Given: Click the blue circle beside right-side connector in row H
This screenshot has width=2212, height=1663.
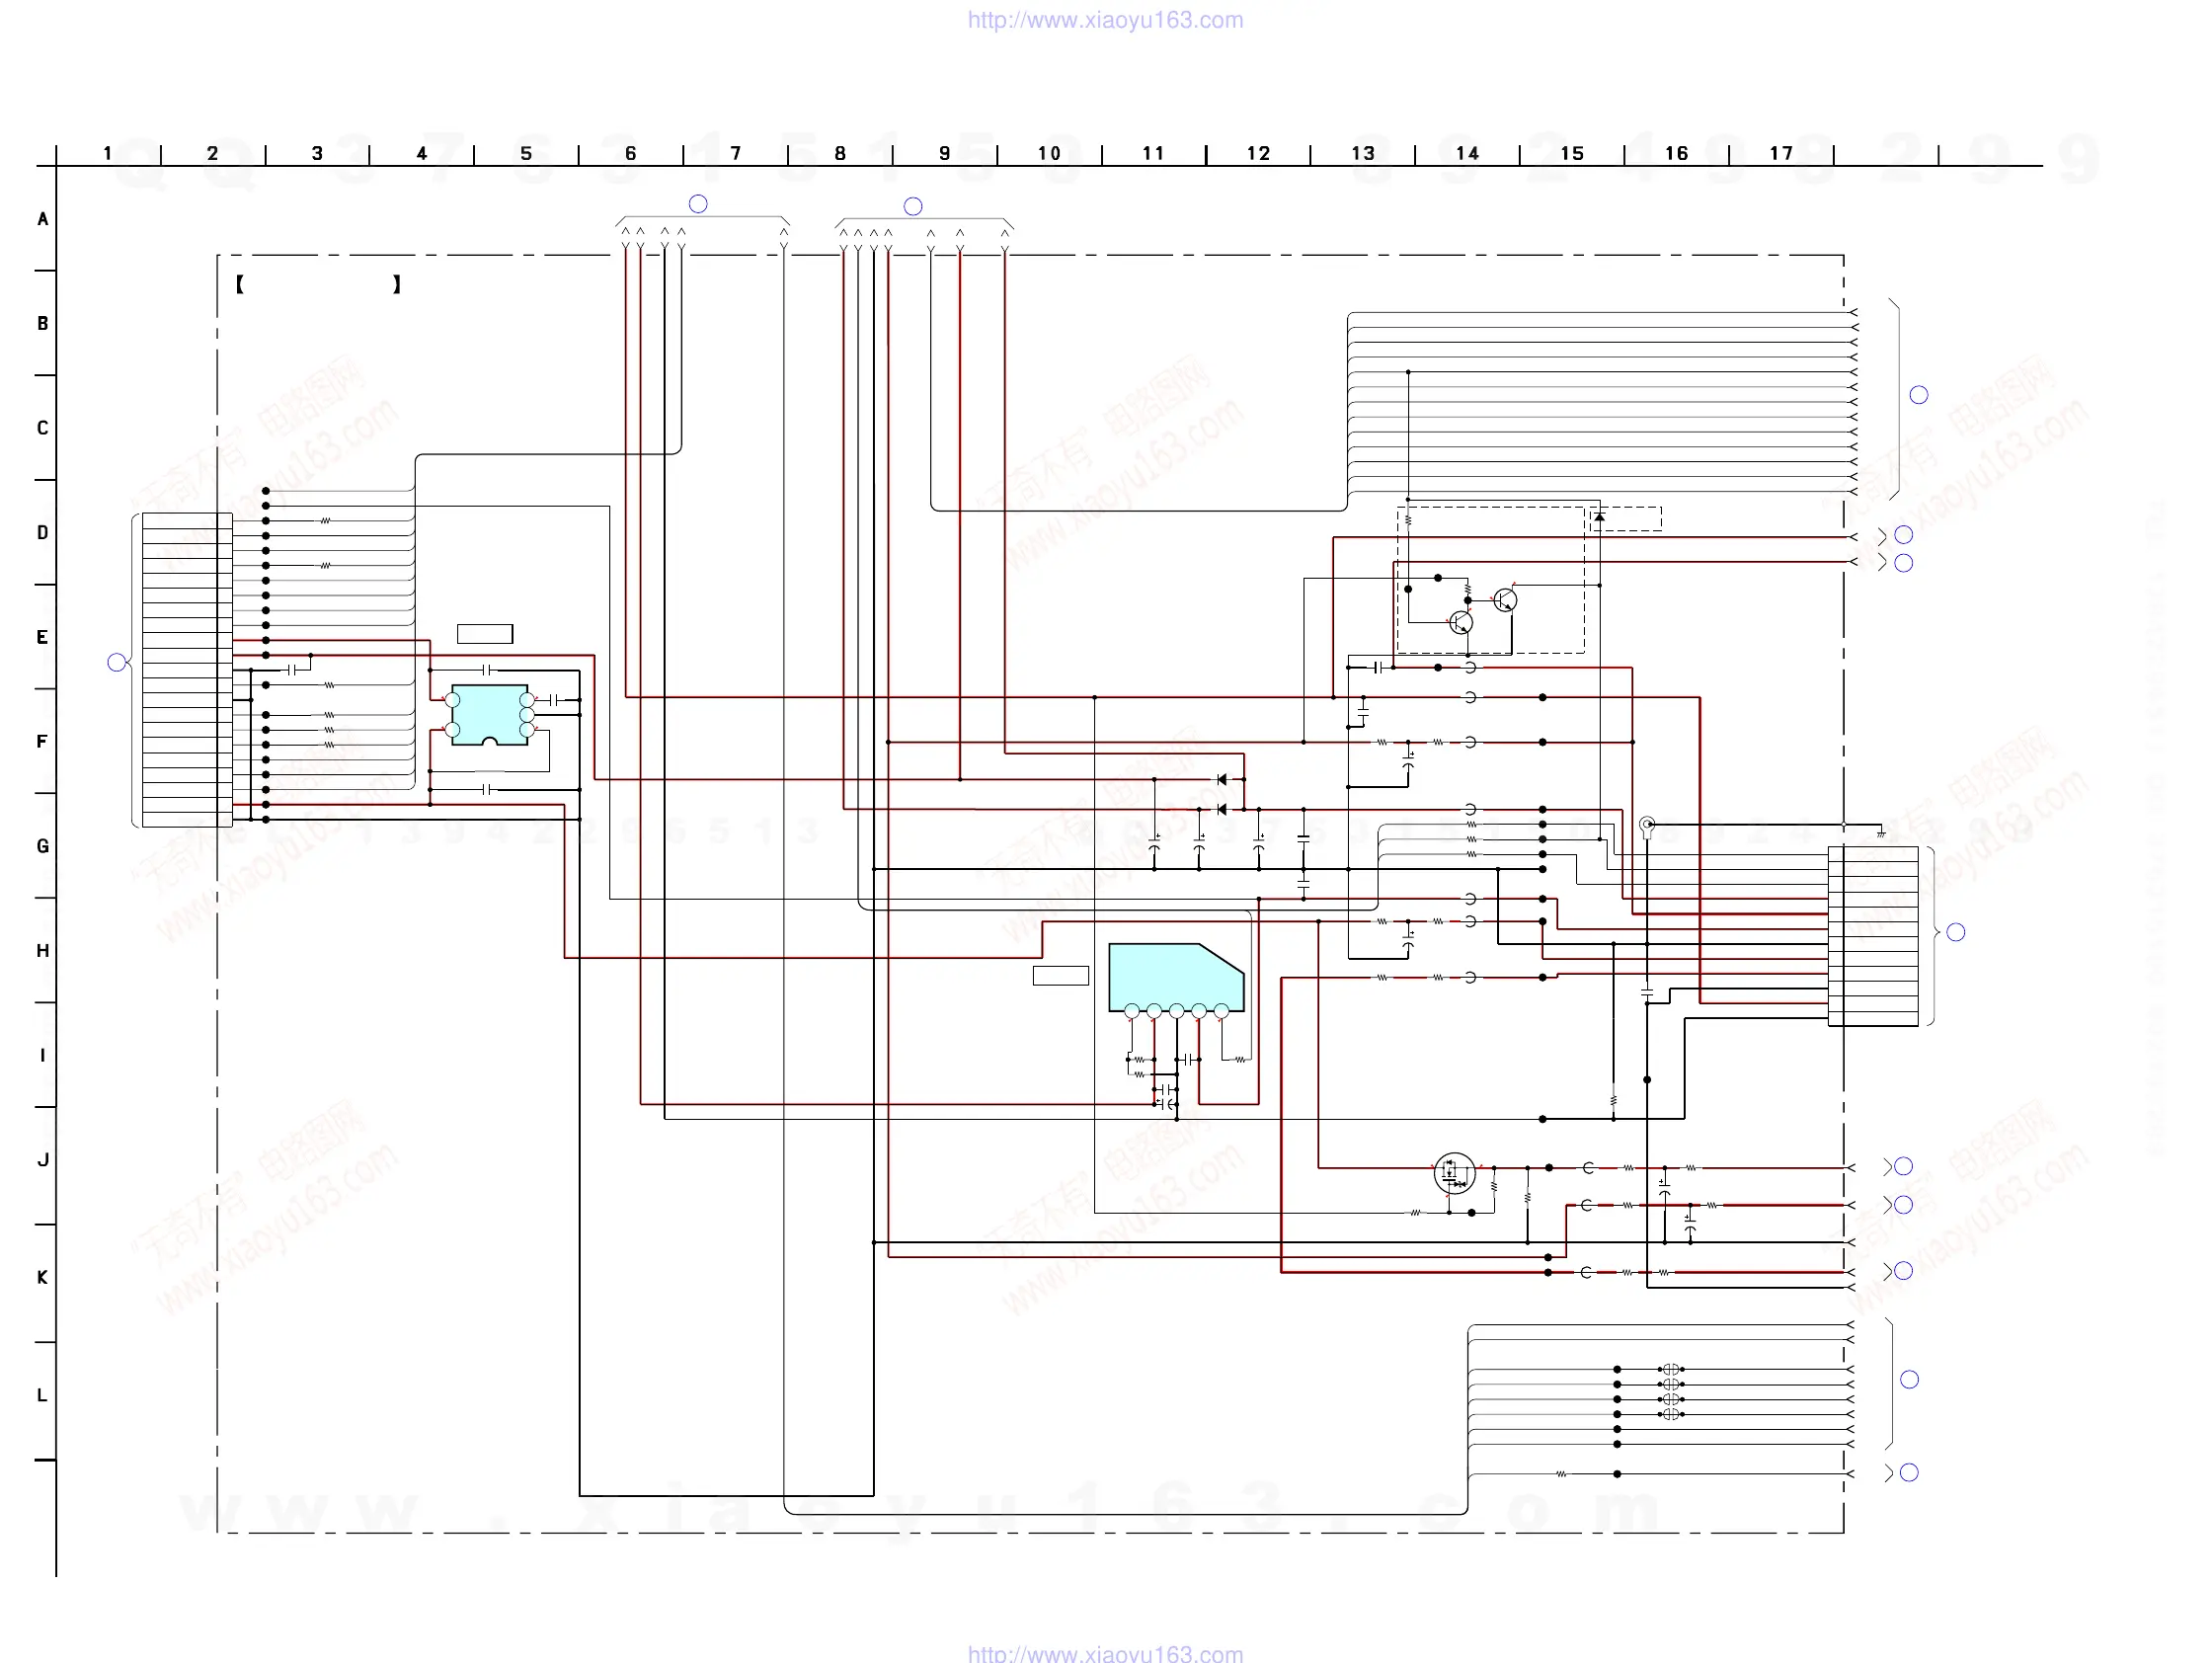Looking at the screenshot, I should pyautogui.click(x=1956, y=932).
